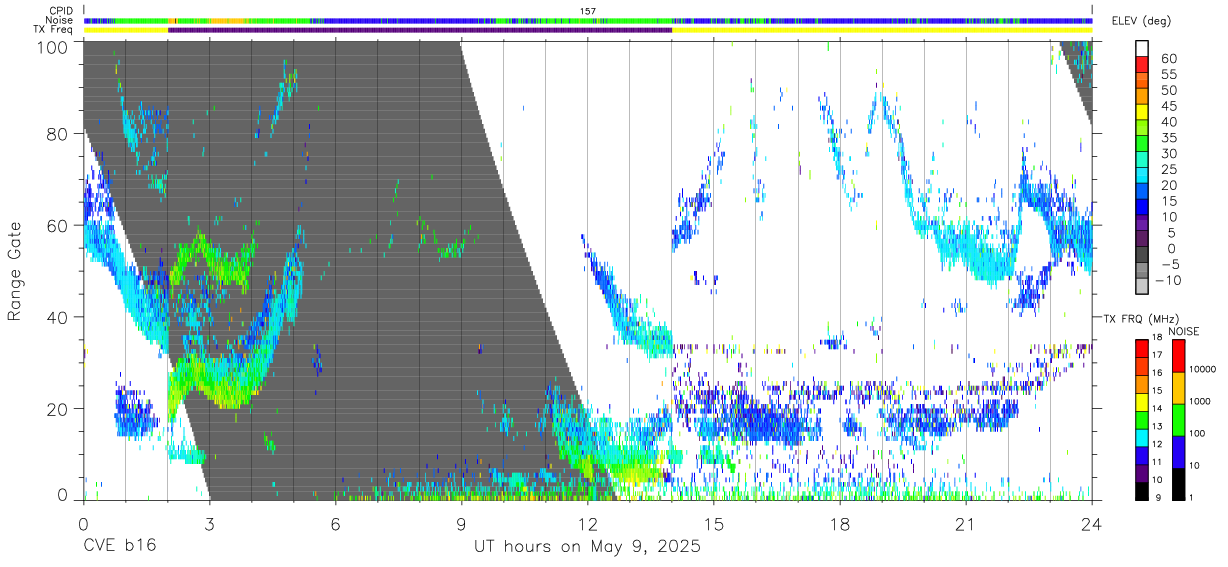
Task: Click the ELEV (deg) colorbar title
Action: pyautogui.click(x=1141, y=20)
